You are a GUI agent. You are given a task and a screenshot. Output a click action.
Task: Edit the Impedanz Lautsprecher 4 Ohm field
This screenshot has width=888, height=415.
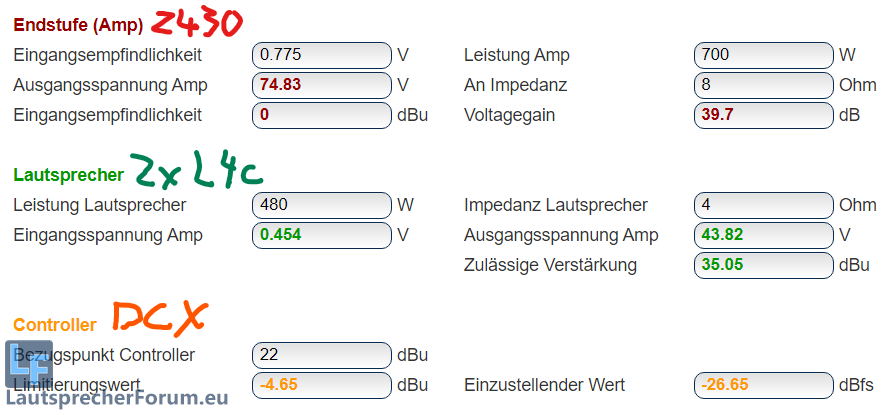click(x=763, y=205)
